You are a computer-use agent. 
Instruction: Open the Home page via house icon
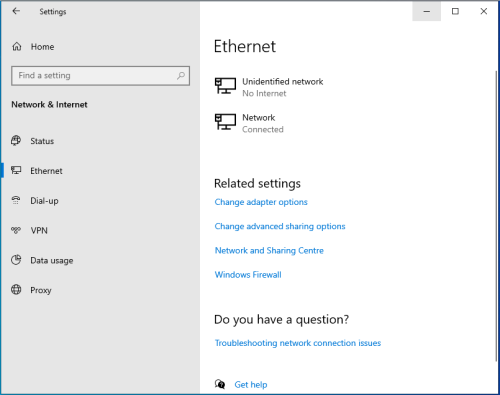(x=17, y=47)
